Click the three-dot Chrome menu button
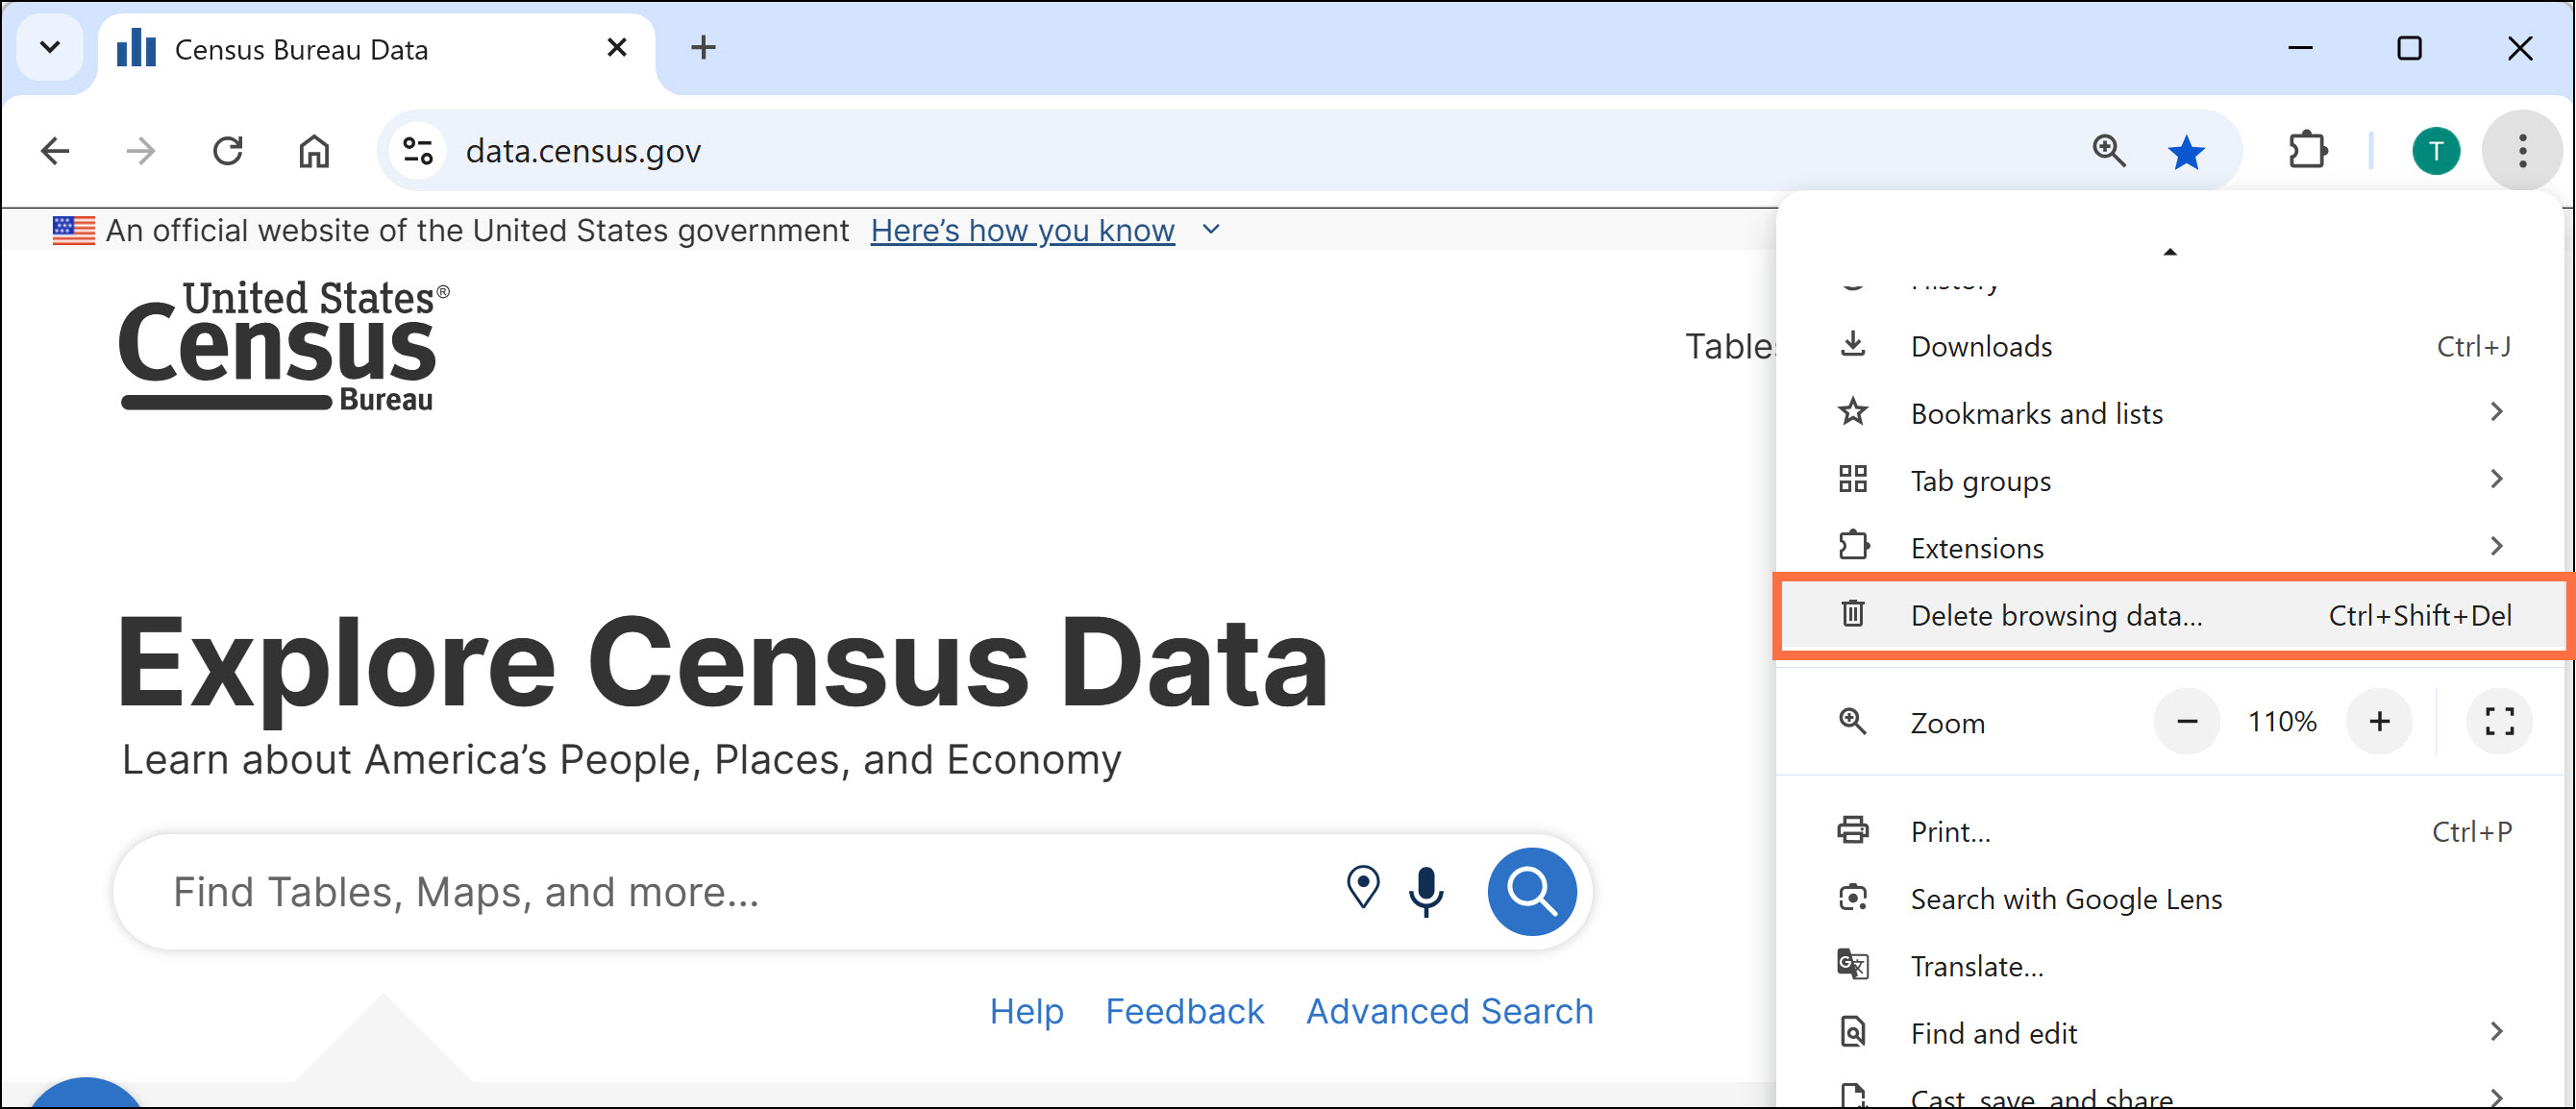2576x1109 pixels. click(x=2522, y=151)
